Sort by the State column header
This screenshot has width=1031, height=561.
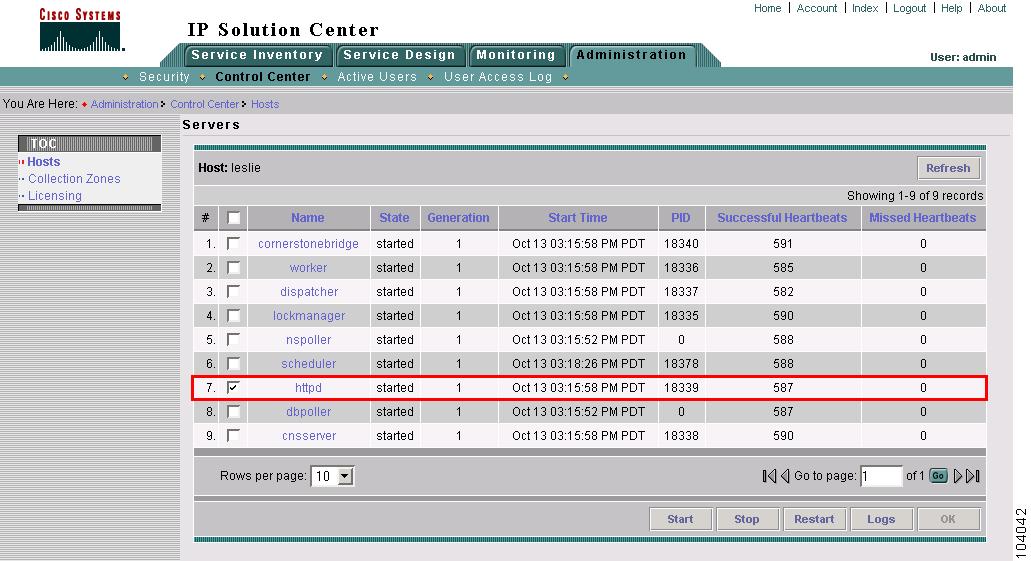point(395,218)
